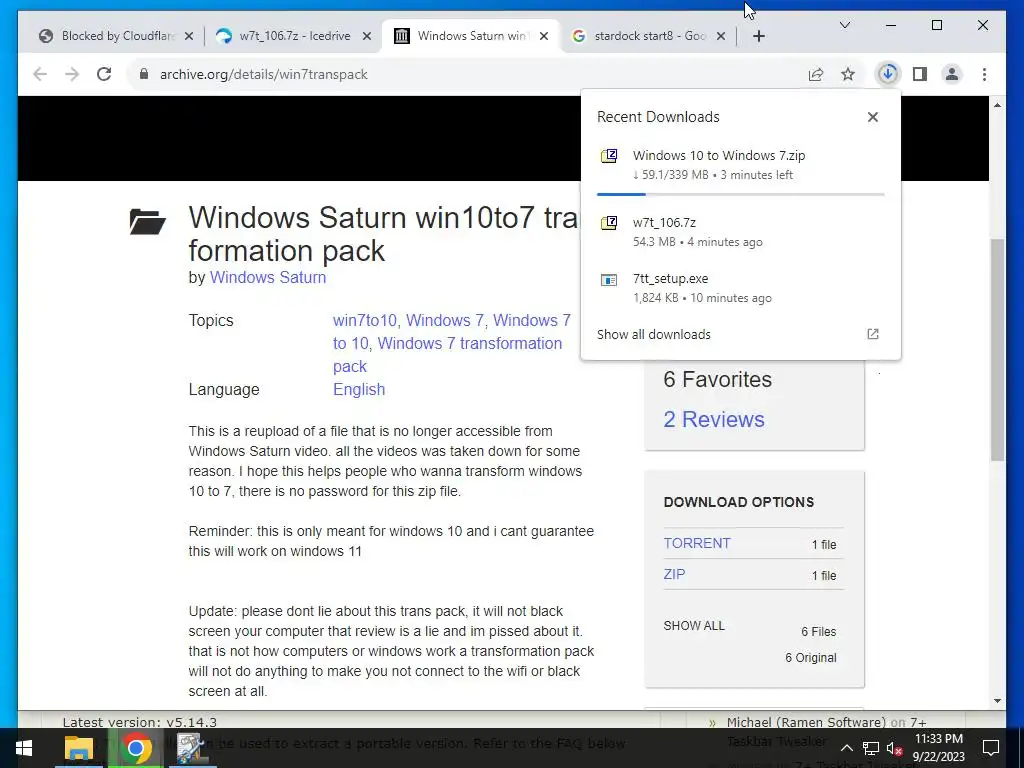Click the 7tt_setup.exe file icon

pyautogui.click(x=609, y=280)
